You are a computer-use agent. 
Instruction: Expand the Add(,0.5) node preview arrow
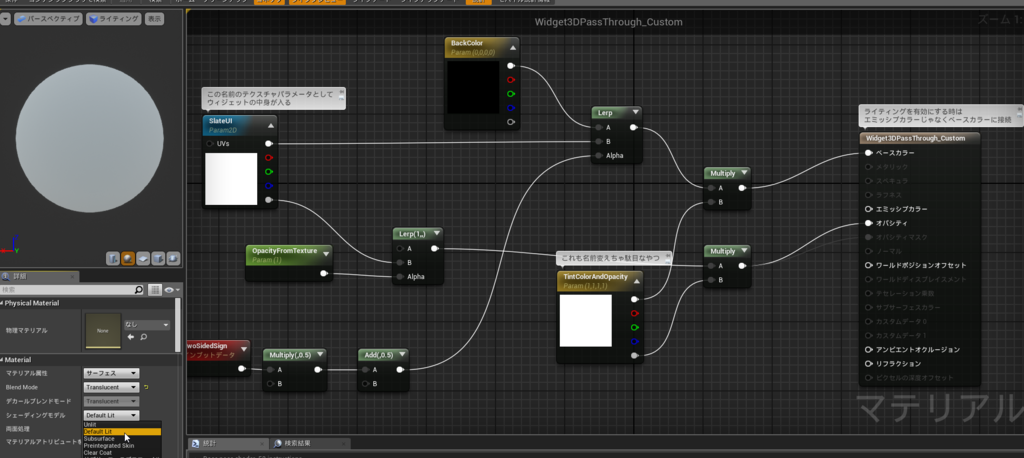[402, 355]
